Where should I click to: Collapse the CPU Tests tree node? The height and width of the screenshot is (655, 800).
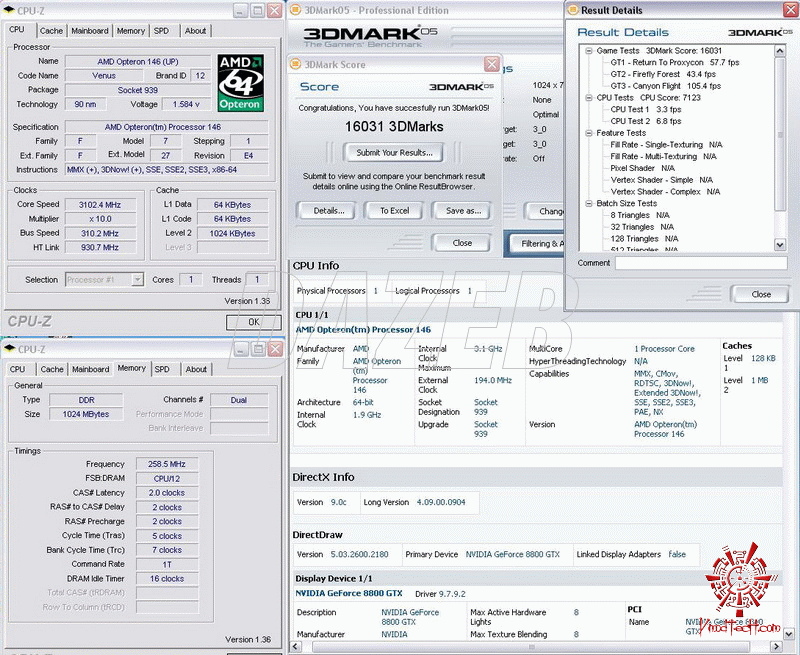588,97
